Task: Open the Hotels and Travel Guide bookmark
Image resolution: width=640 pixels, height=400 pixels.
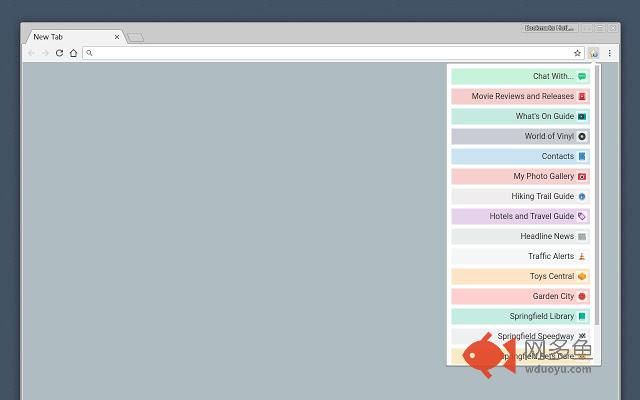Action: [520, 216]
